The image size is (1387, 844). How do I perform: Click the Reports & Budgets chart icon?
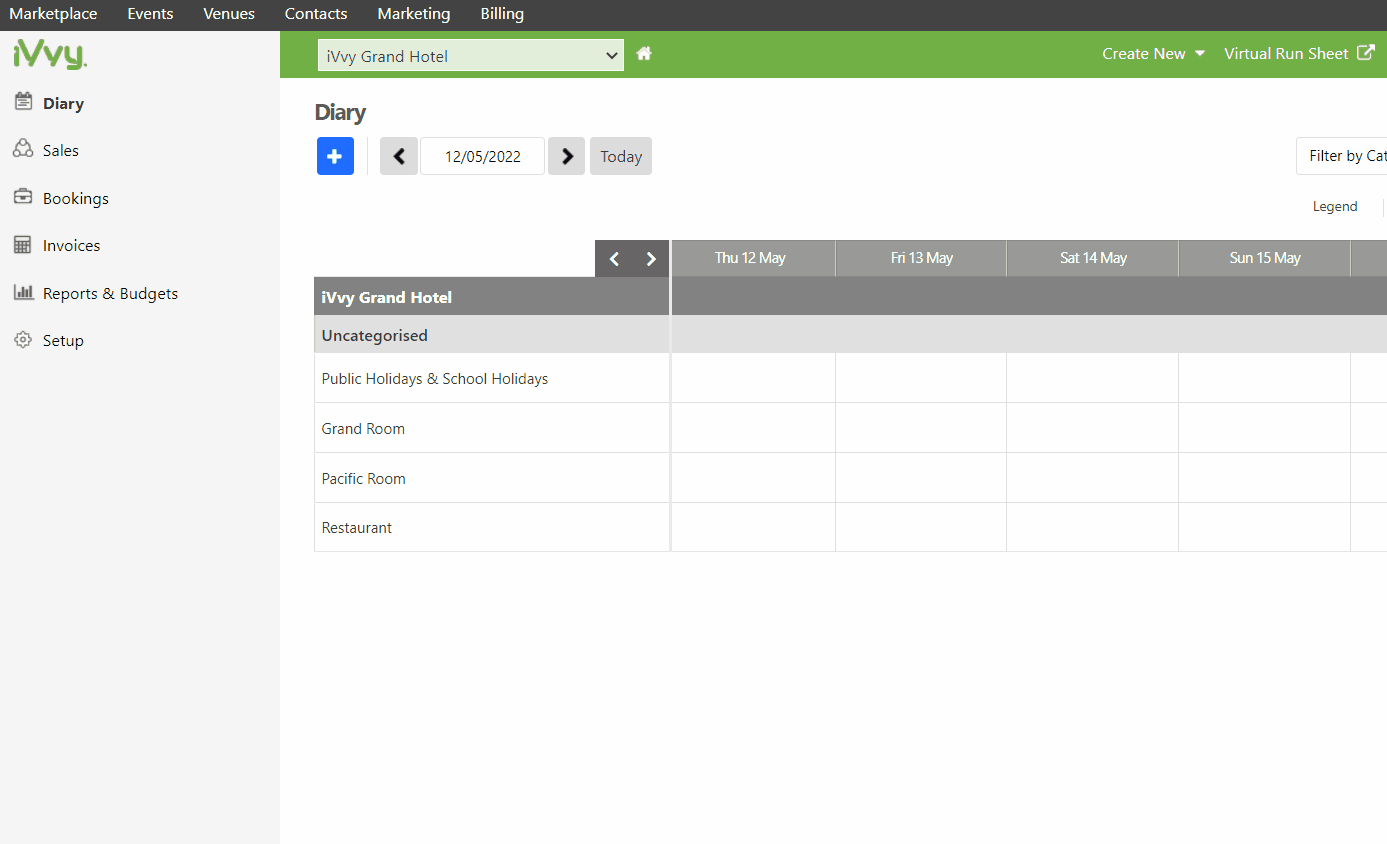pos(23,293)
